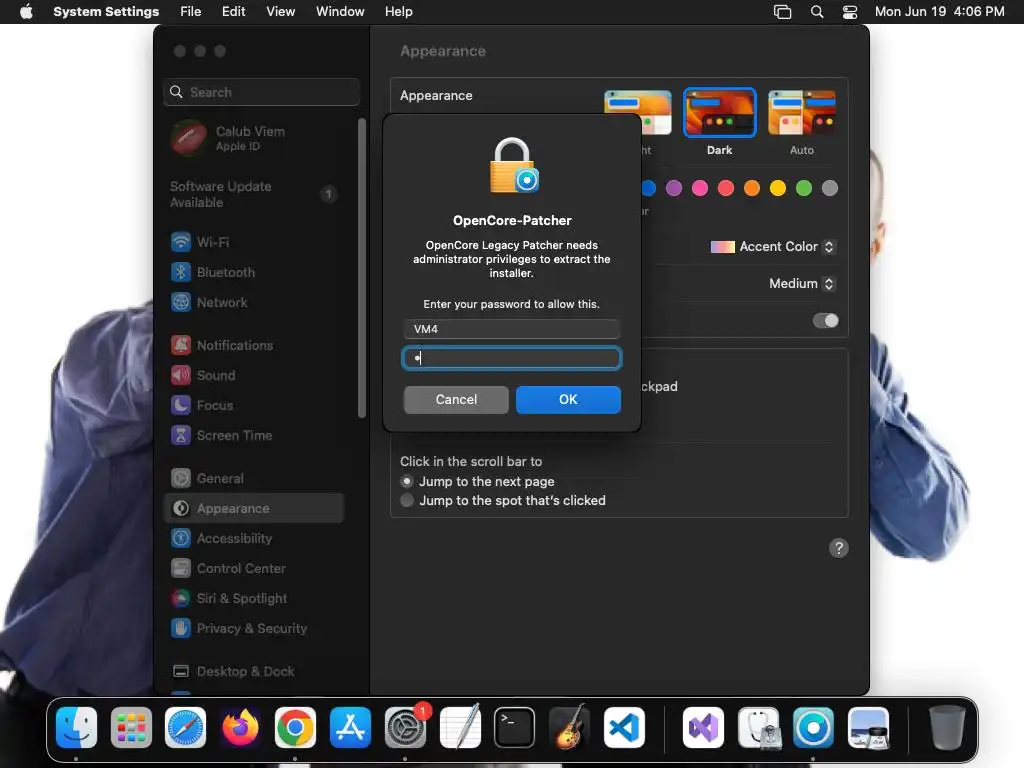
Task: Open Control Center settings in sidebar
Action: pyautogui.click(x=254, y=568)
